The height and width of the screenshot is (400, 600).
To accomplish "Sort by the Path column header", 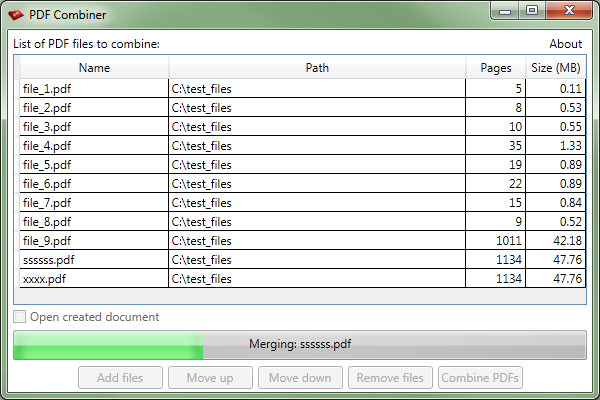I will pyautogui.click(x=317, y=68).
